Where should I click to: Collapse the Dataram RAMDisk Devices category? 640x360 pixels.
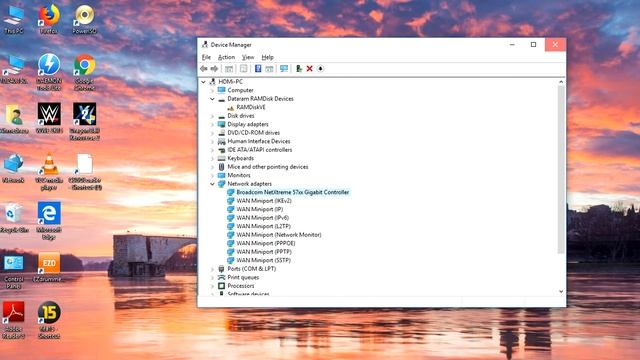tap(212, 99)
